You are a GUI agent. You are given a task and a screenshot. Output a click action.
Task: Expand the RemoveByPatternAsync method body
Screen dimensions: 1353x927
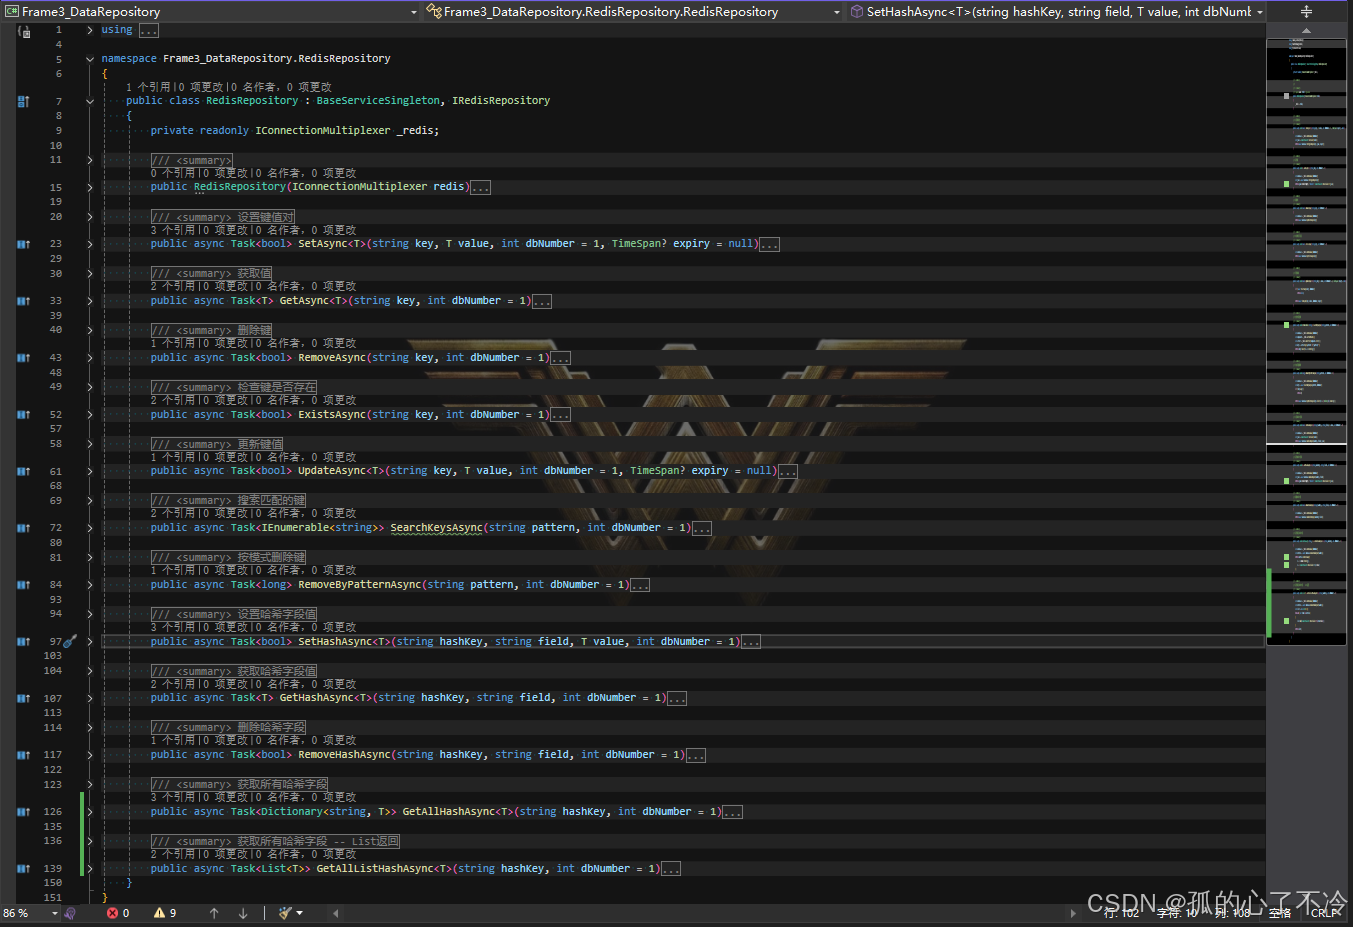tap(90, 585)
